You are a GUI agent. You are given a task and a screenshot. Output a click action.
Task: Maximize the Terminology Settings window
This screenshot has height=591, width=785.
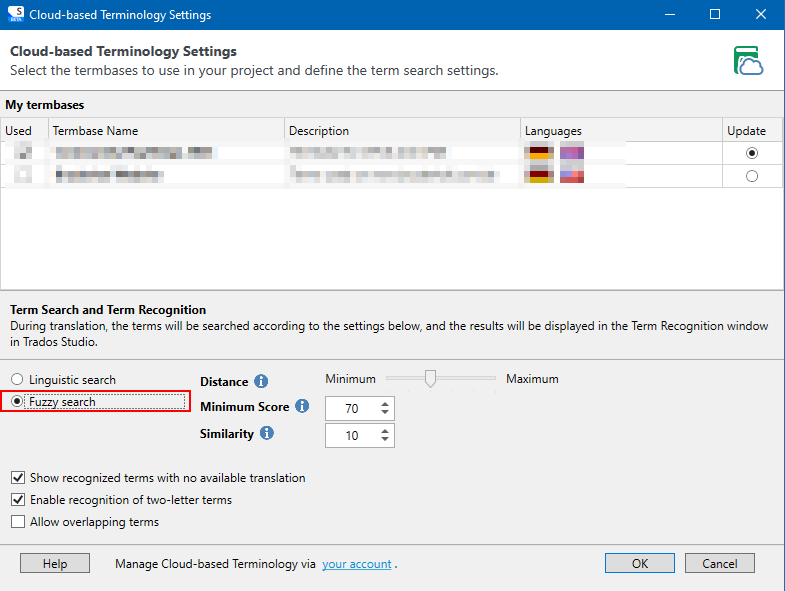click(x=715, y=15)
